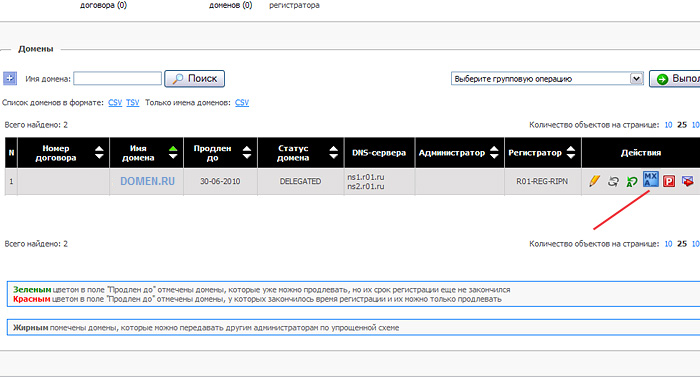Click the gray refresh arrows icon for DOMEN.RU
Image resolution: width=700 pixels, height=377 pixels.
[x=613, y=181]
